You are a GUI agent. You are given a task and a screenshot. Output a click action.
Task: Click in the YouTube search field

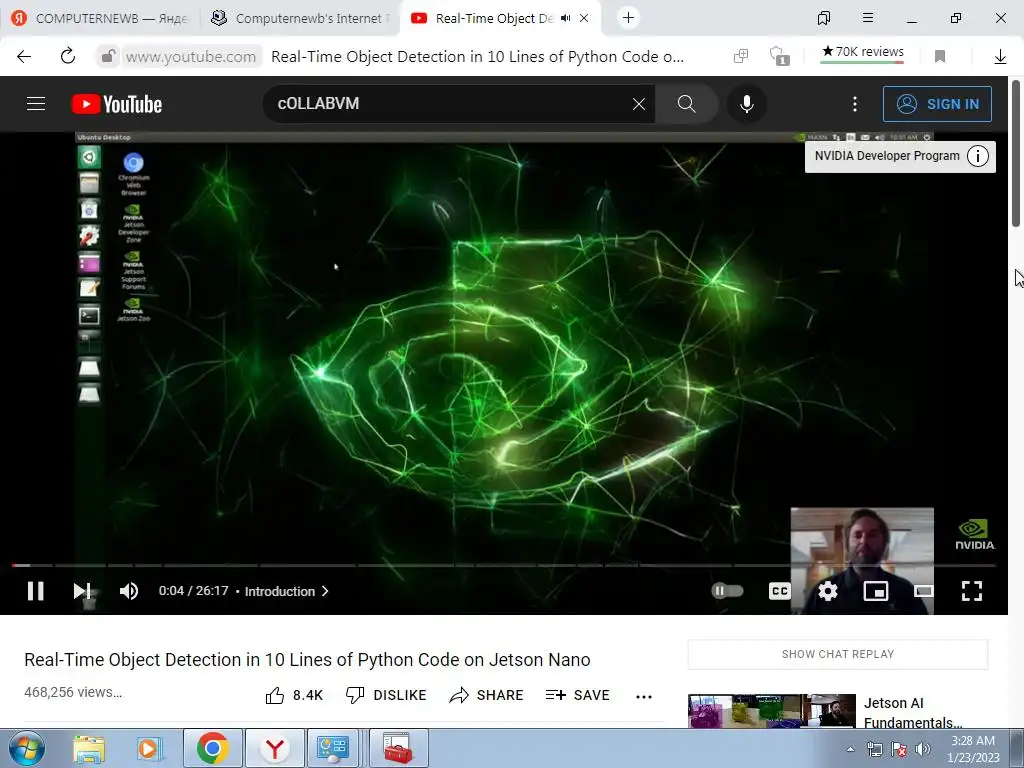(x=451, y=104)
